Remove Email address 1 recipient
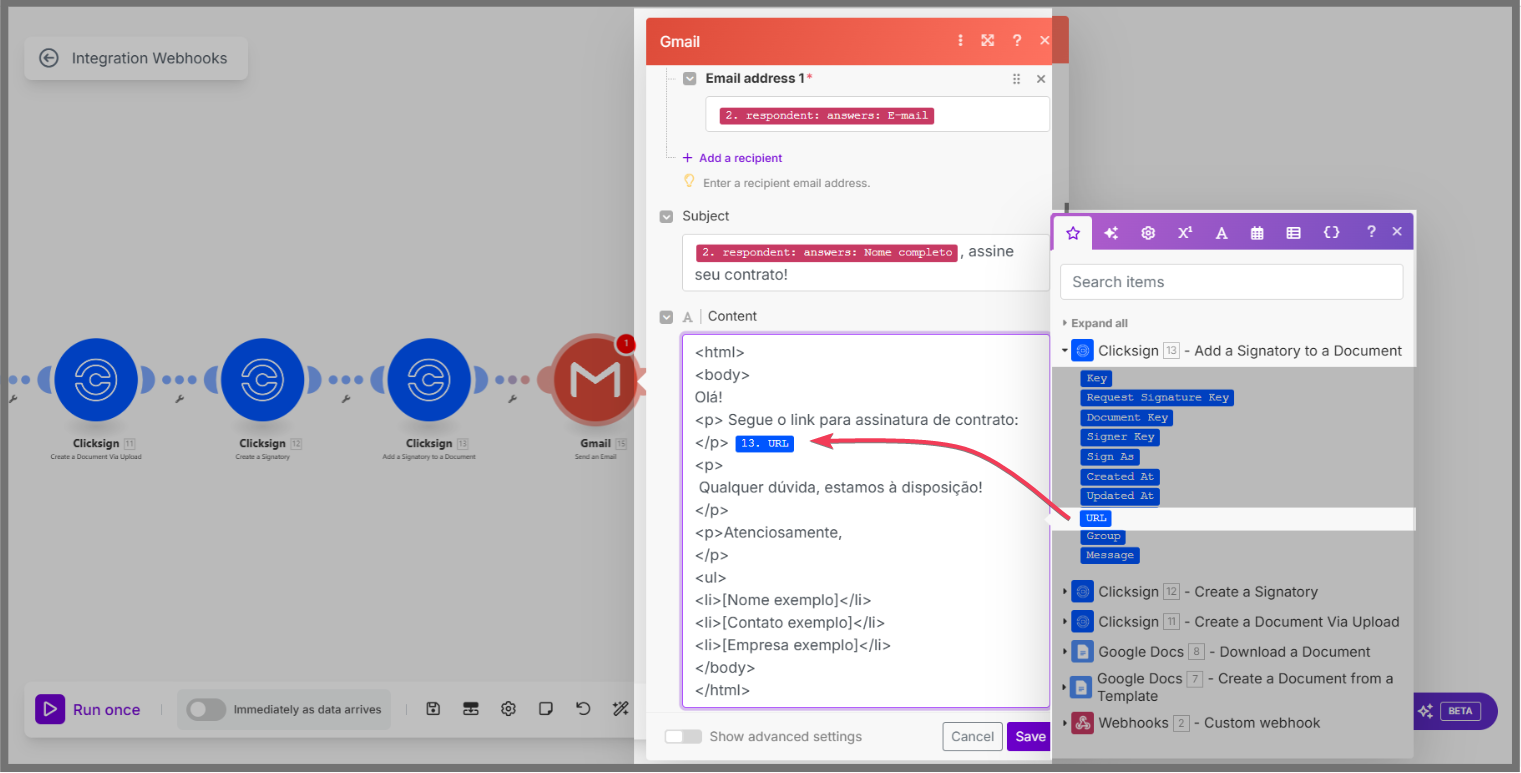 (x=1041, y=79)
